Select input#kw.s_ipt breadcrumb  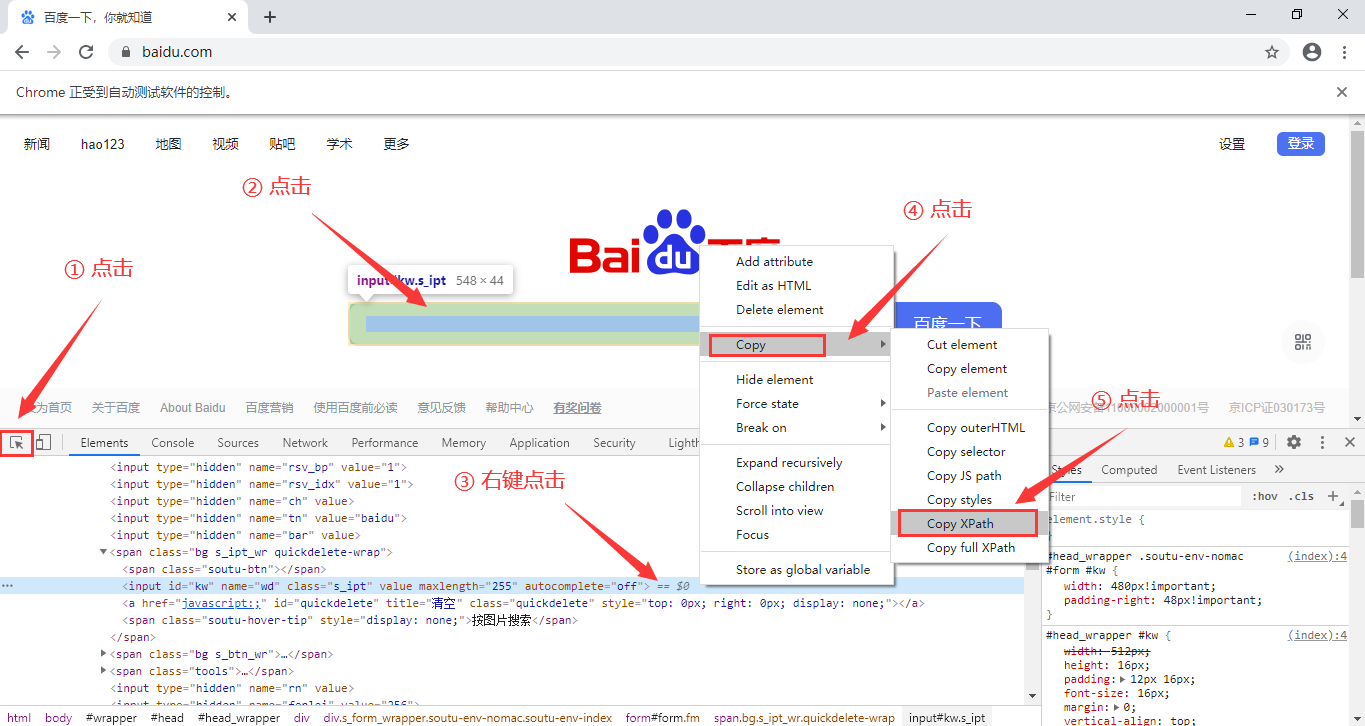click(946, 717)
